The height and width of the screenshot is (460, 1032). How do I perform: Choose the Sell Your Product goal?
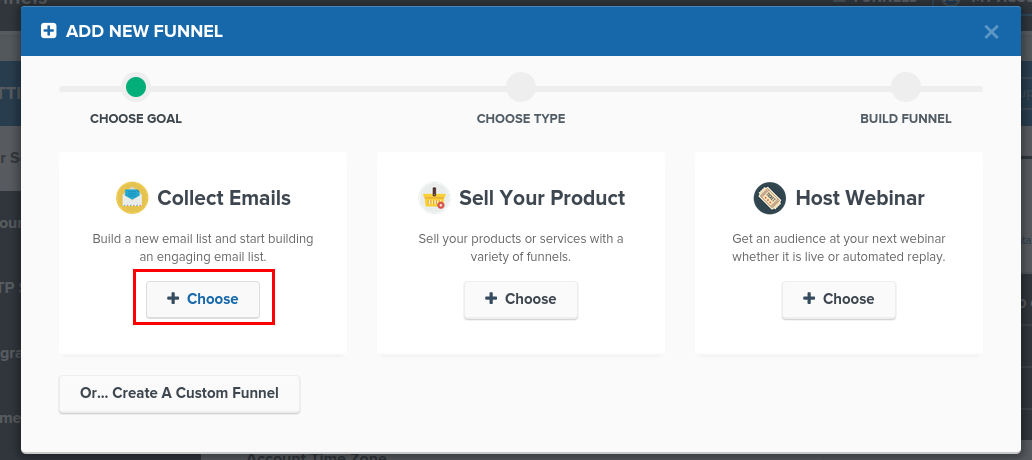pos(521,299)
